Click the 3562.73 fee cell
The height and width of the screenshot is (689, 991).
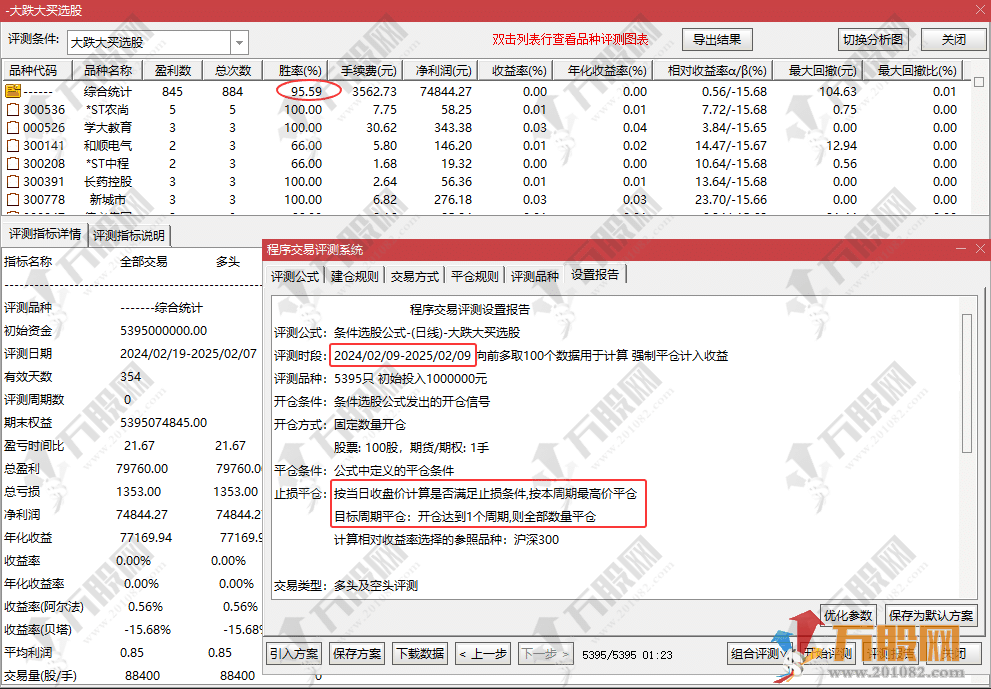[374, 92]
